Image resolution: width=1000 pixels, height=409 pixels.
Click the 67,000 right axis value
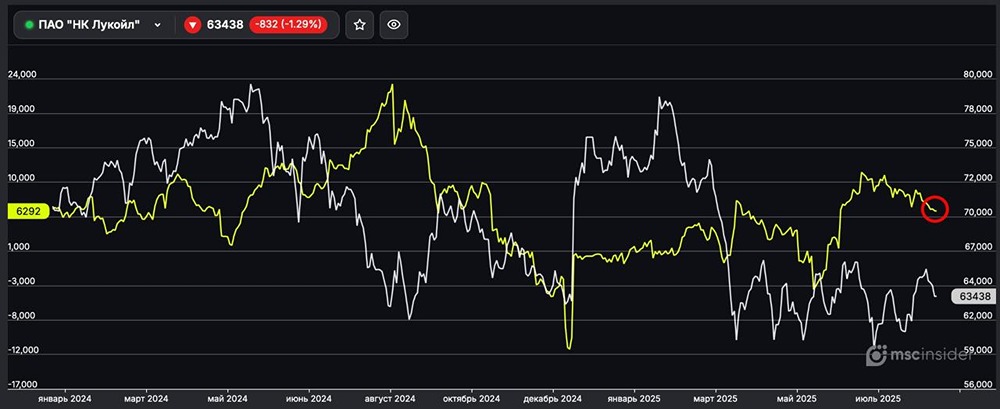(x=977, y=247)
